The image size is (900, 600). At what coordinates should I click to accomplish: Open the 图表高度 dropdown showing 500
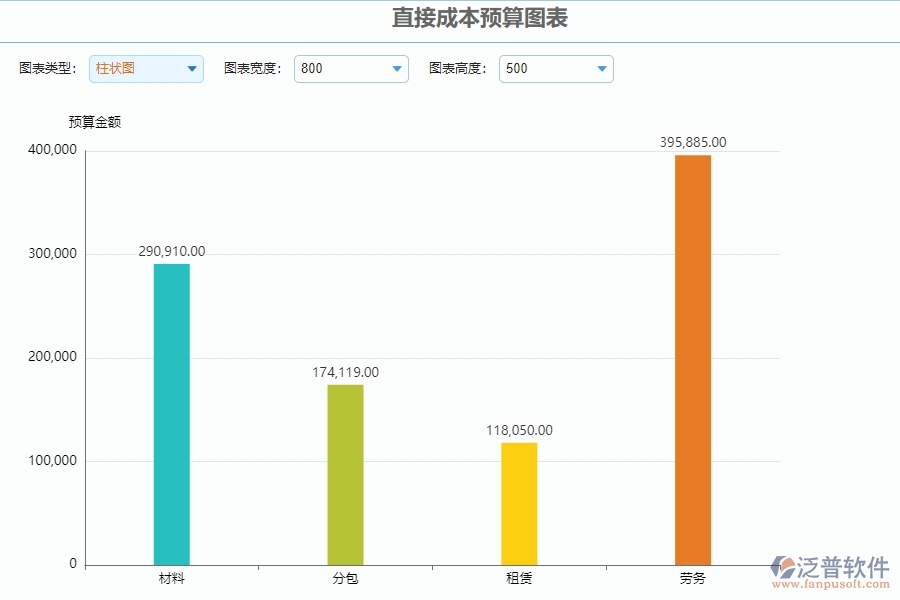click(556, 69)
